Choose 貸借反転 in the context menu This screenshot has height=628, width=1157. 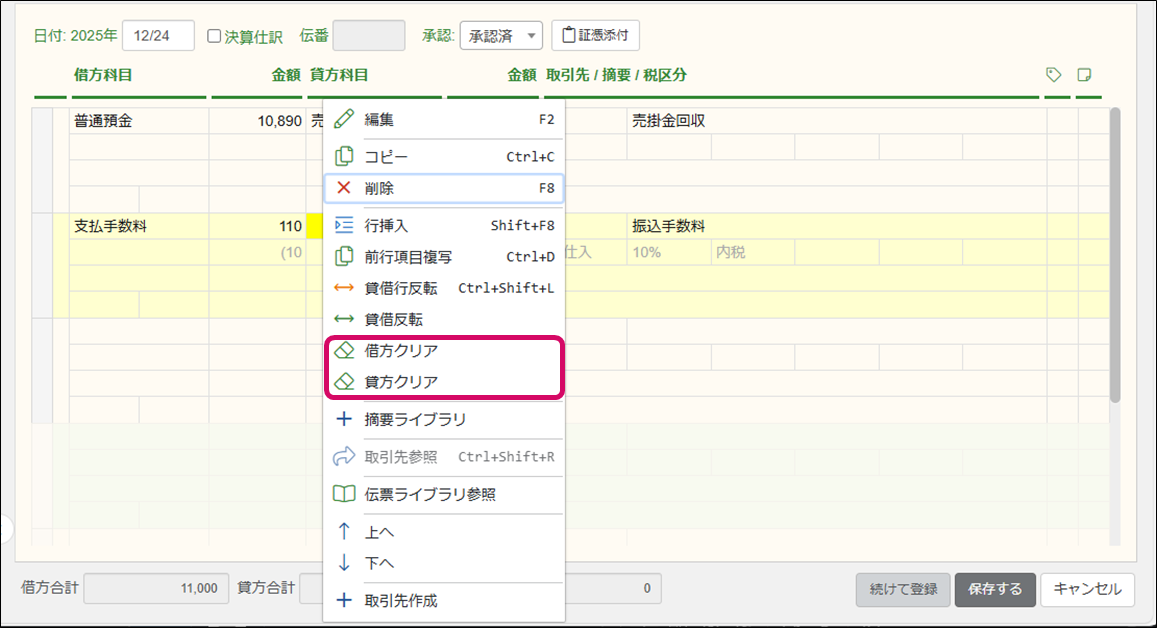point(393,319)
